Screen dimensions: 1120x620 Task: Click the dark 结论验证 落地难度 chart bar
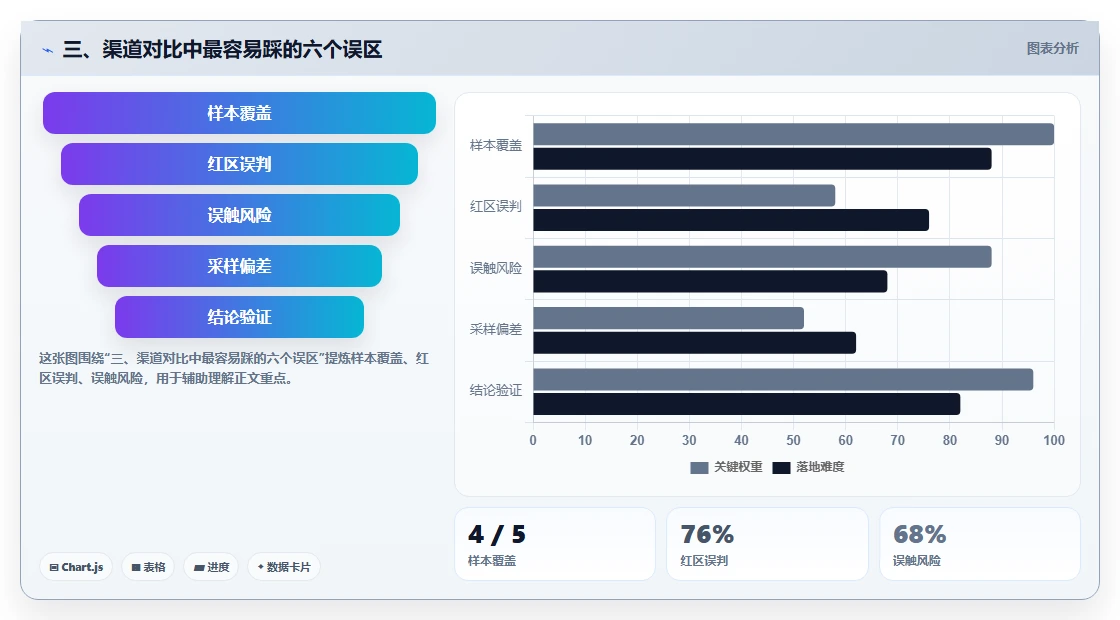pos(746,404)
